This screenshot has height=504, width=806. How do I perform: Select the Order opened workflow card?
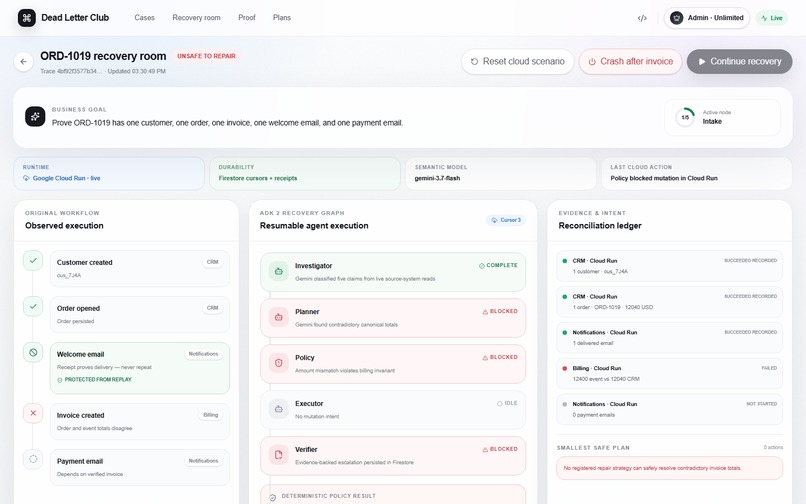pyautogui.click(x=139, y=314)
